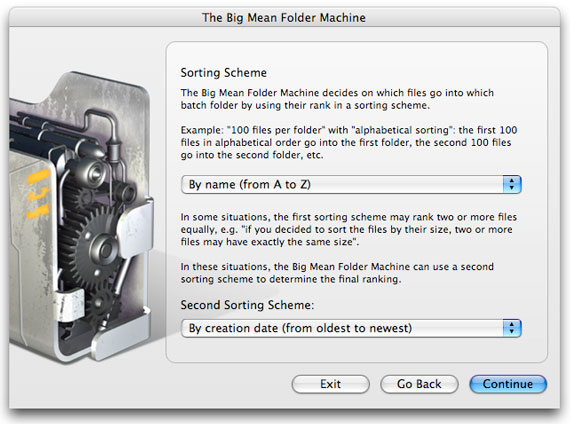Image resolution: width=570 pixels, height=424 pixels.
Task: Click the folder machine artwork image
Action: pos(82,217)
